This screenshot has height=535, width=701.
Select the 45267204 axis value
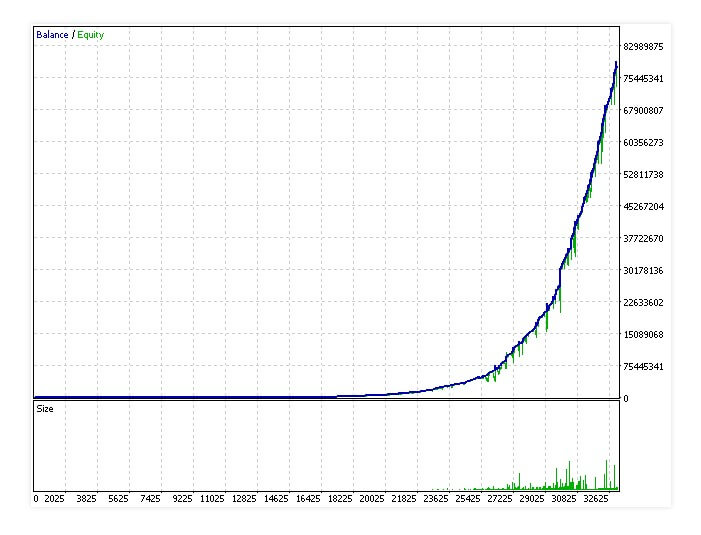643,206
